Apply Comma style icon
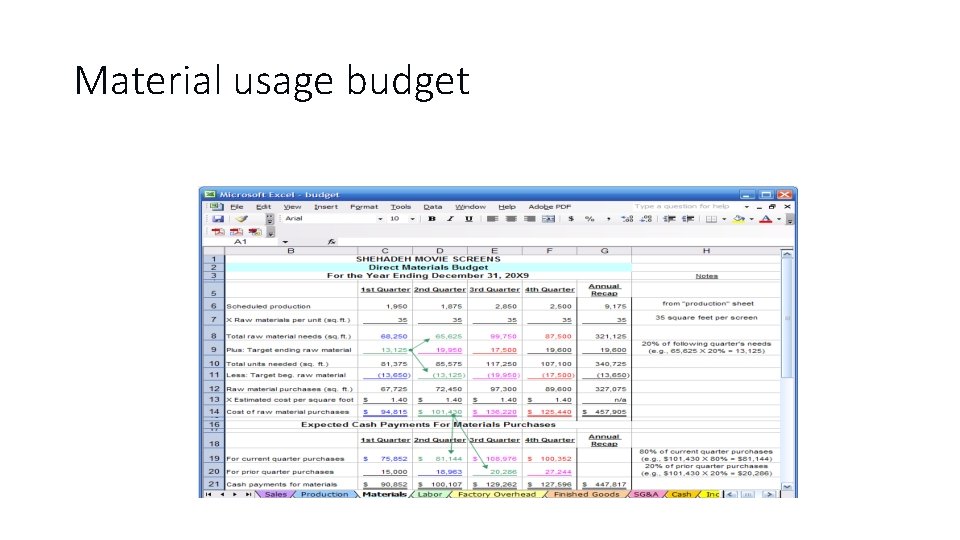 pos(609,219)
